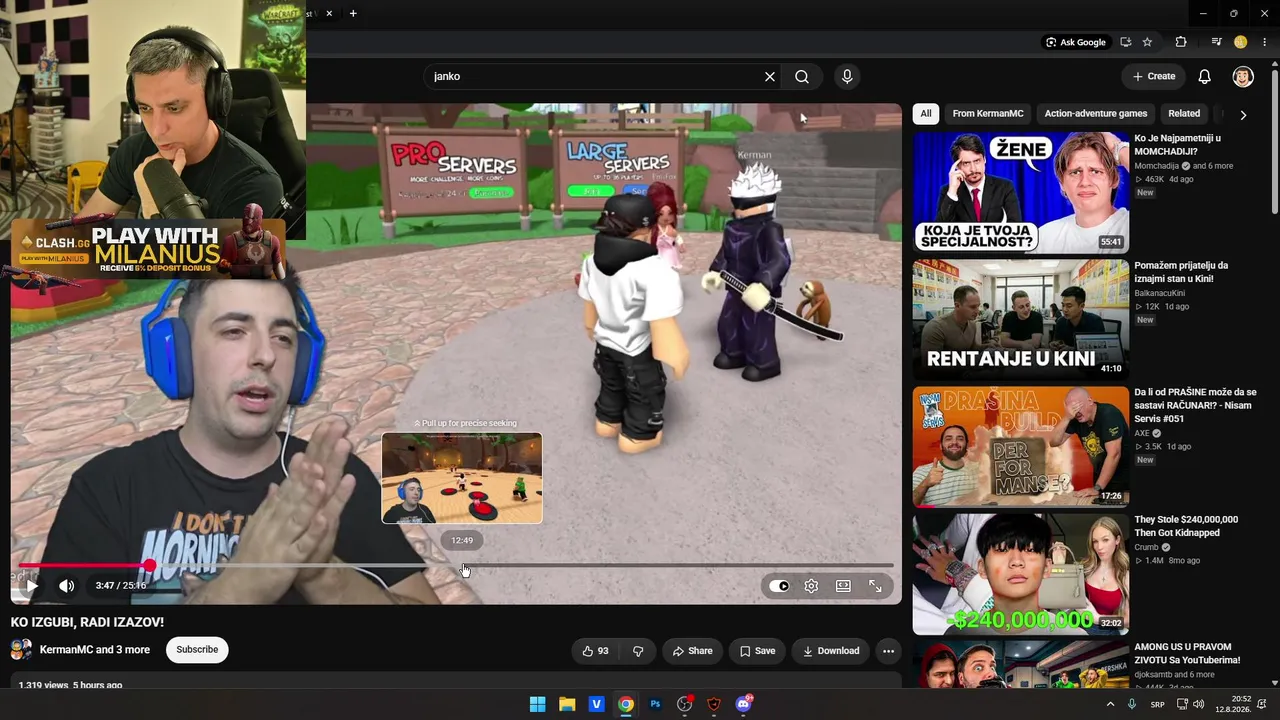The height and width of the screenshot is (720, 1280).
Task: Seek the video progress bar at 12:49
Action: pos(462,566)
